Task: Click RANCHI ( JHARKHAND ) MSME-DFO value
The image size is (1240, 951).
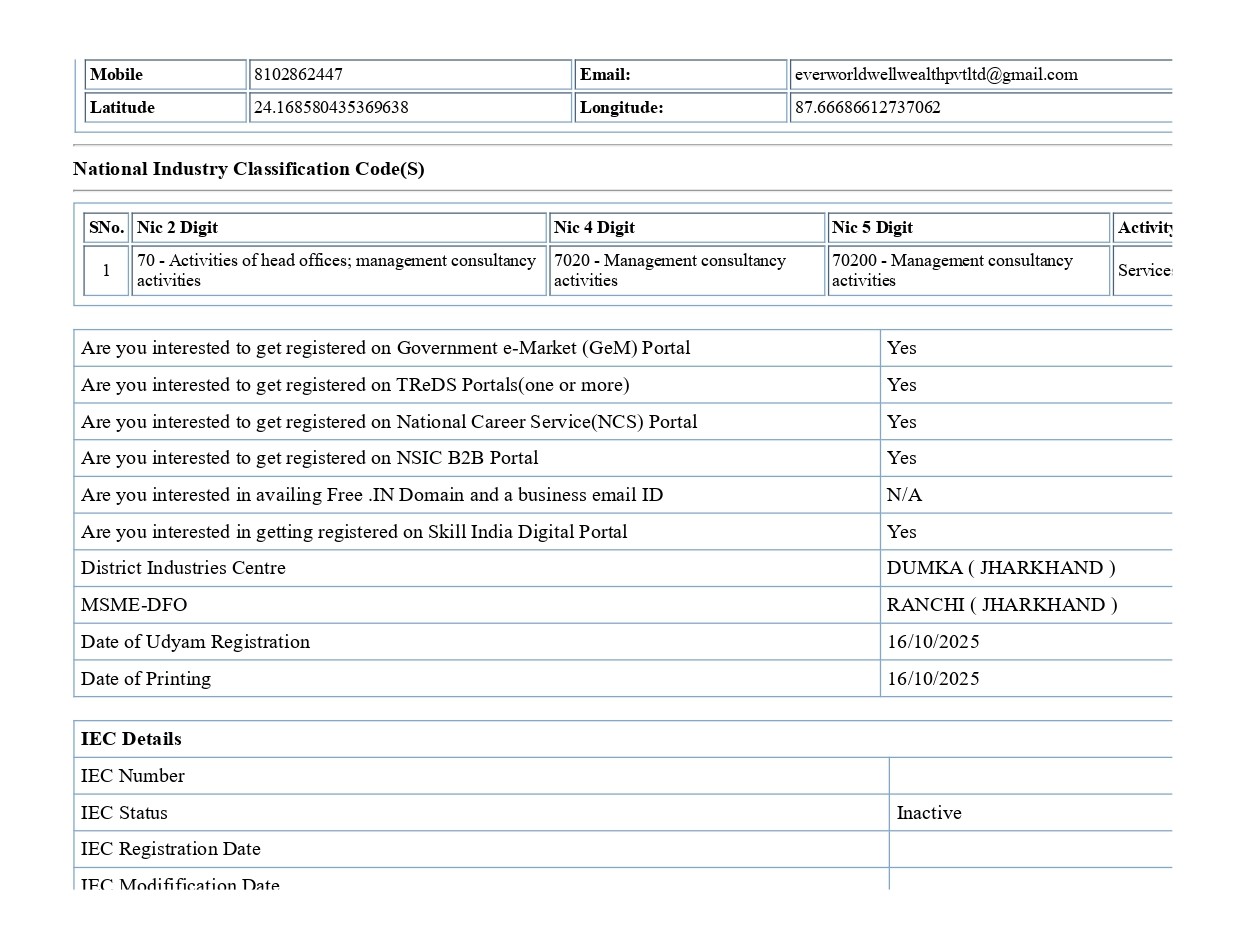Action: pyautogui.click(x=1001, y=605)
